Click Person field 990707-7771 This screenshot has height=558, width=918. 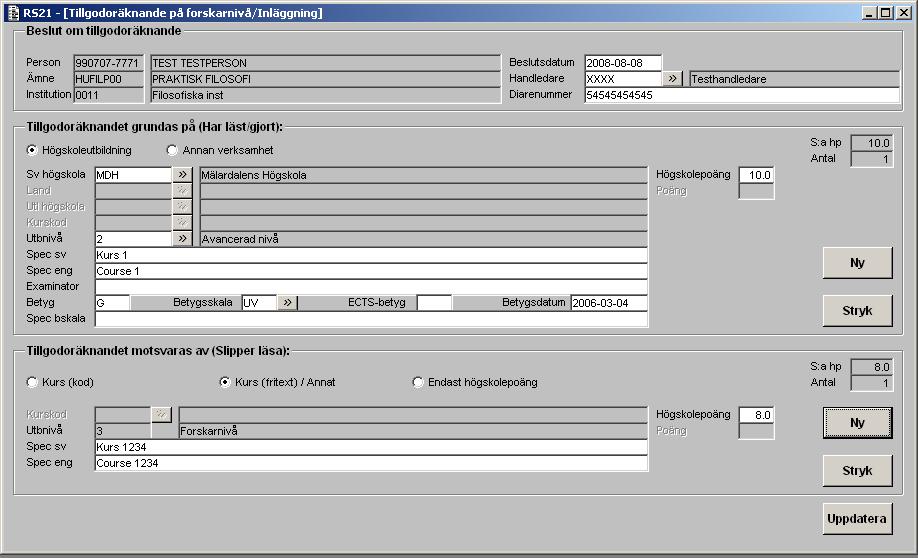point(109,63)
